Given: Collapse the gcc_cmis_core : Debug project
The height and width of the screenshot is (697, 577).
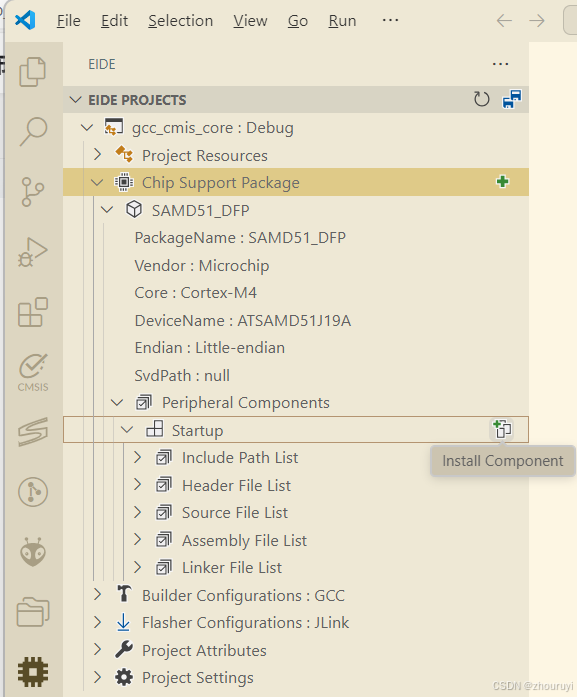Looking at the screenshot, I should [x=87, y=128].
